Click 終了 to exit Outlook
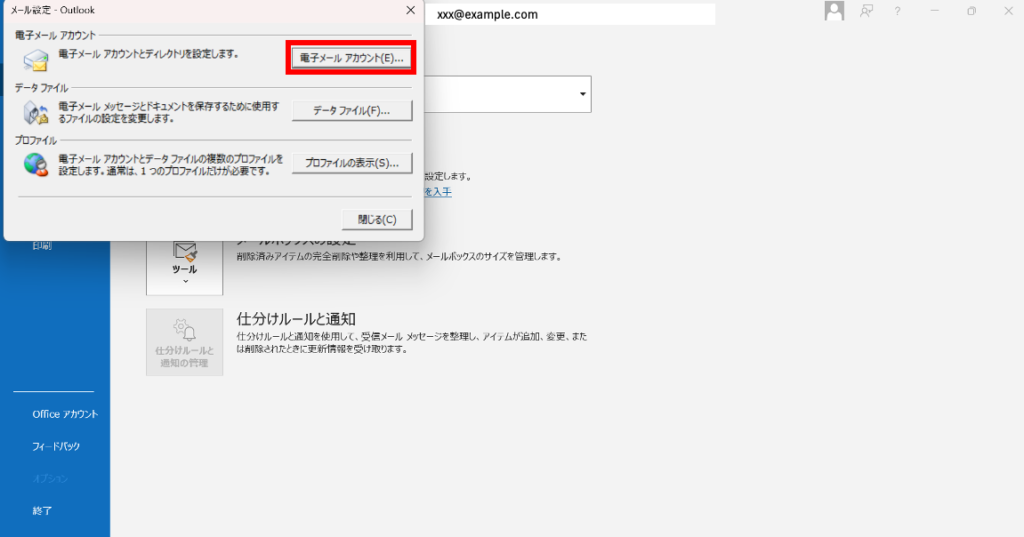Screen dimensions: 1024x537 coord(42,510)
